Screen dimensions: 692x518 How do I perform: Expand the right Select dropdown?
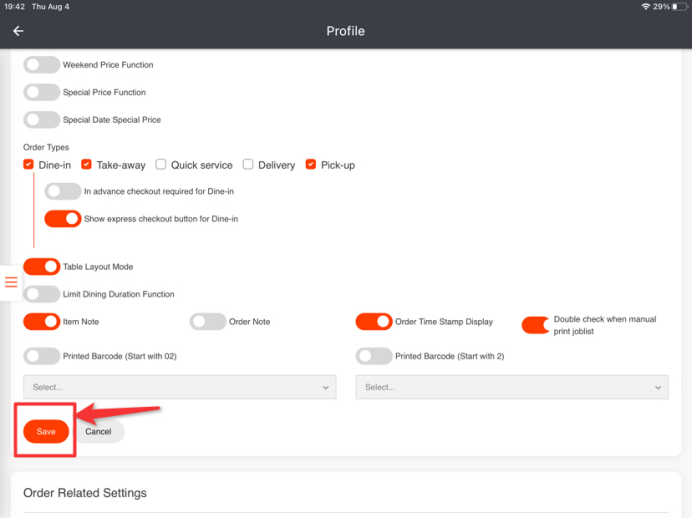[x=512, y=387]
